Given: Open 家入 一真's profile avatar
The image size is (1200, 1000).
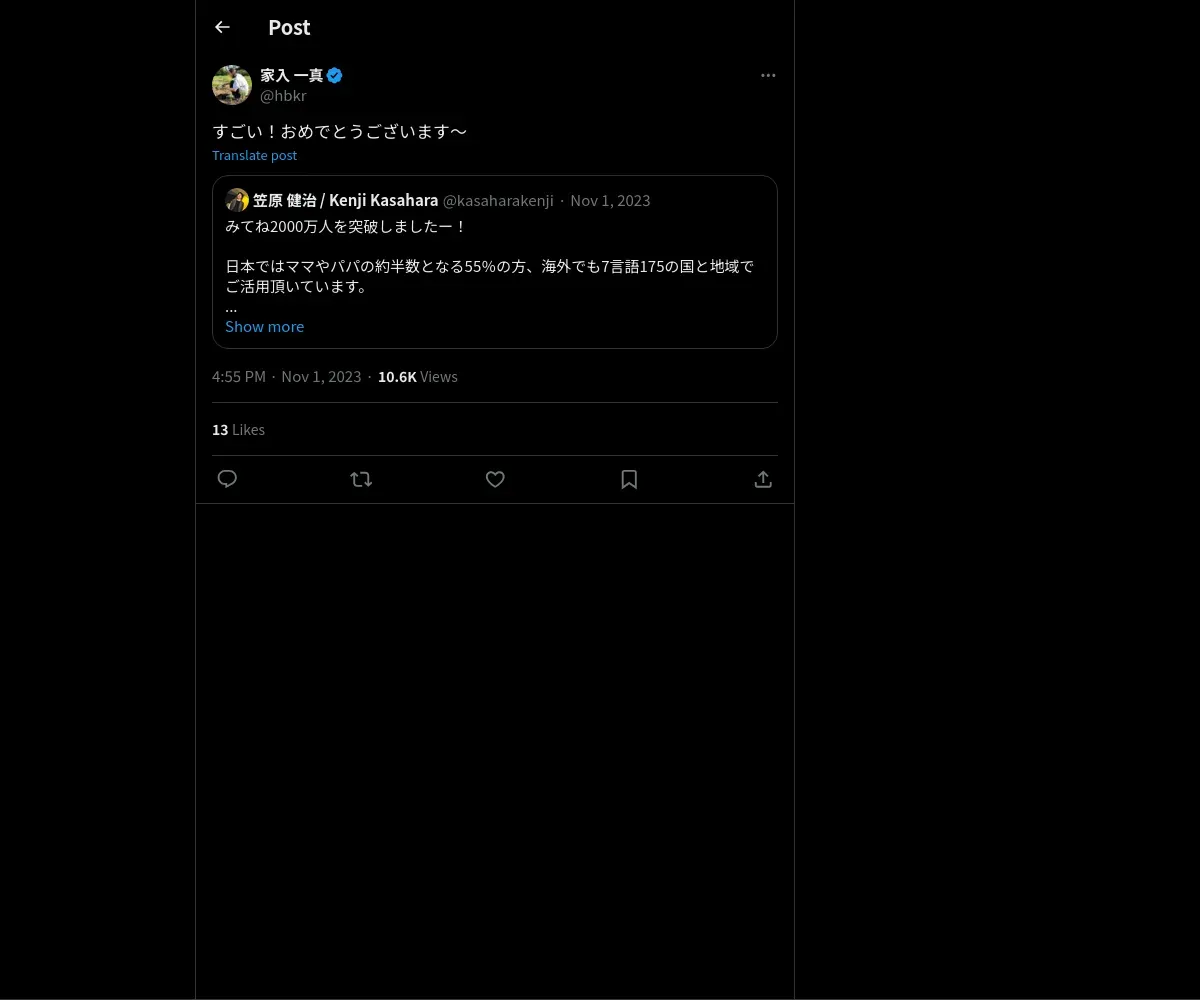Looking at the screenshot, I should coord(232,85).
